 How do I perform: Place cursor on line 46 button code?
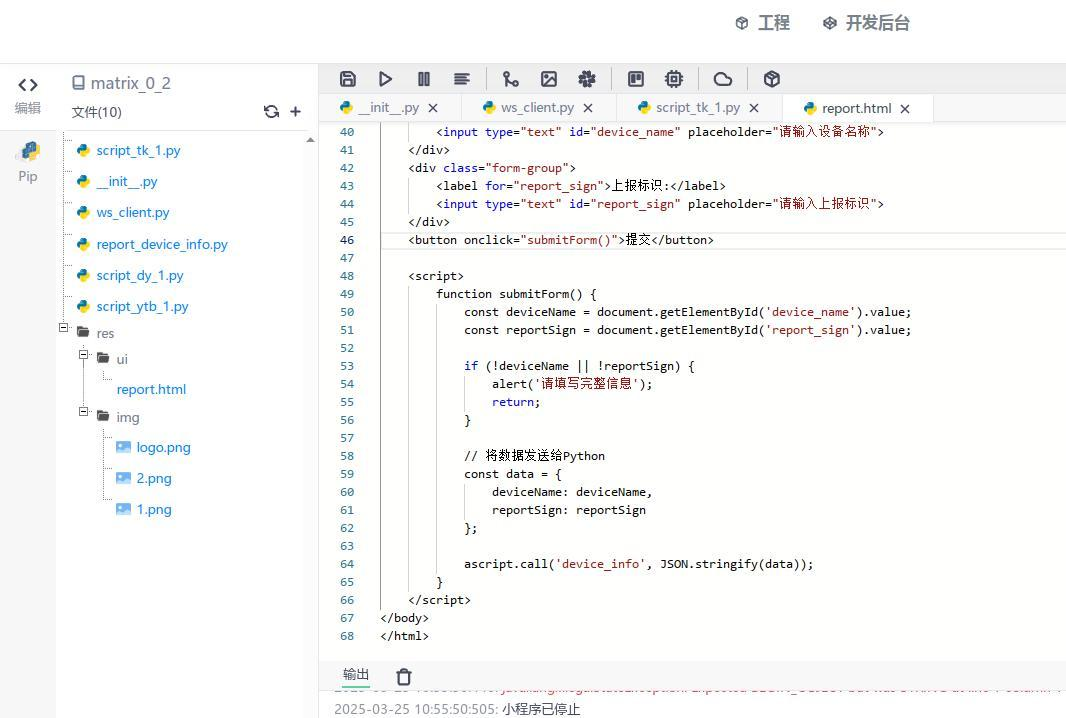tap(560, 240)
